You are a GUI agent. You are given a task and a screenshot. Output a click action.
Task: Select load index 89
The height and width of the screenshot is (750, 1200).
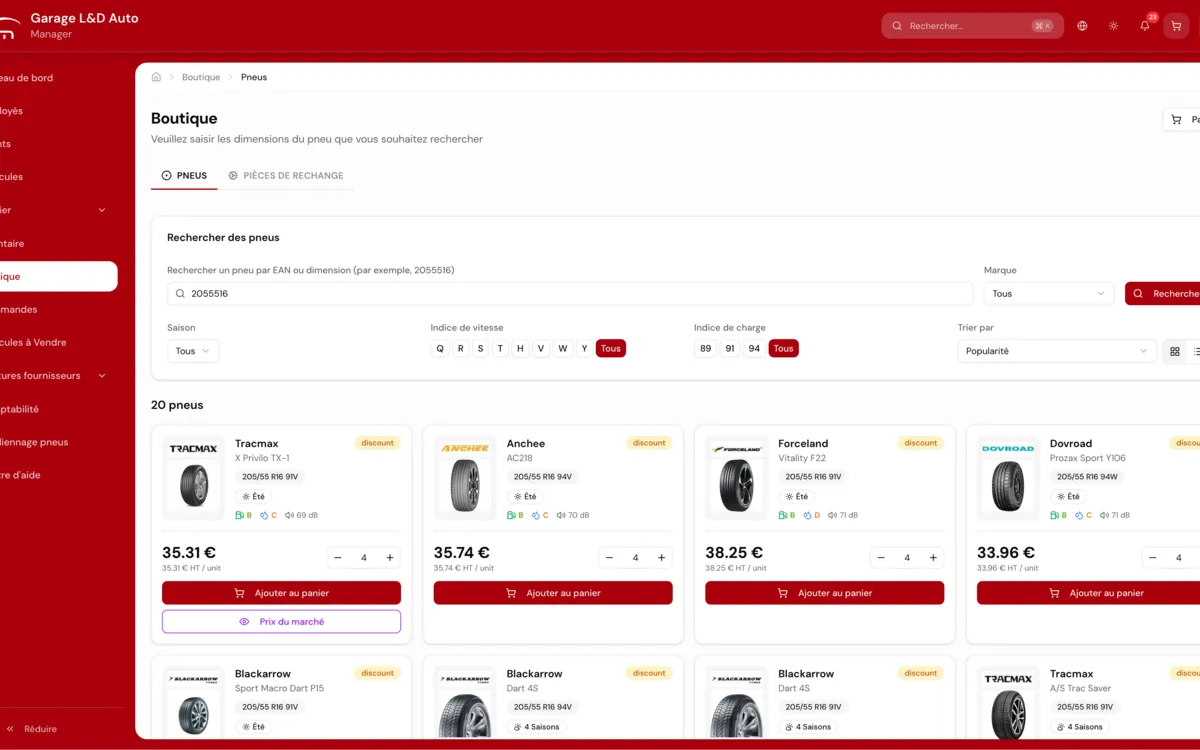point(706,349)
